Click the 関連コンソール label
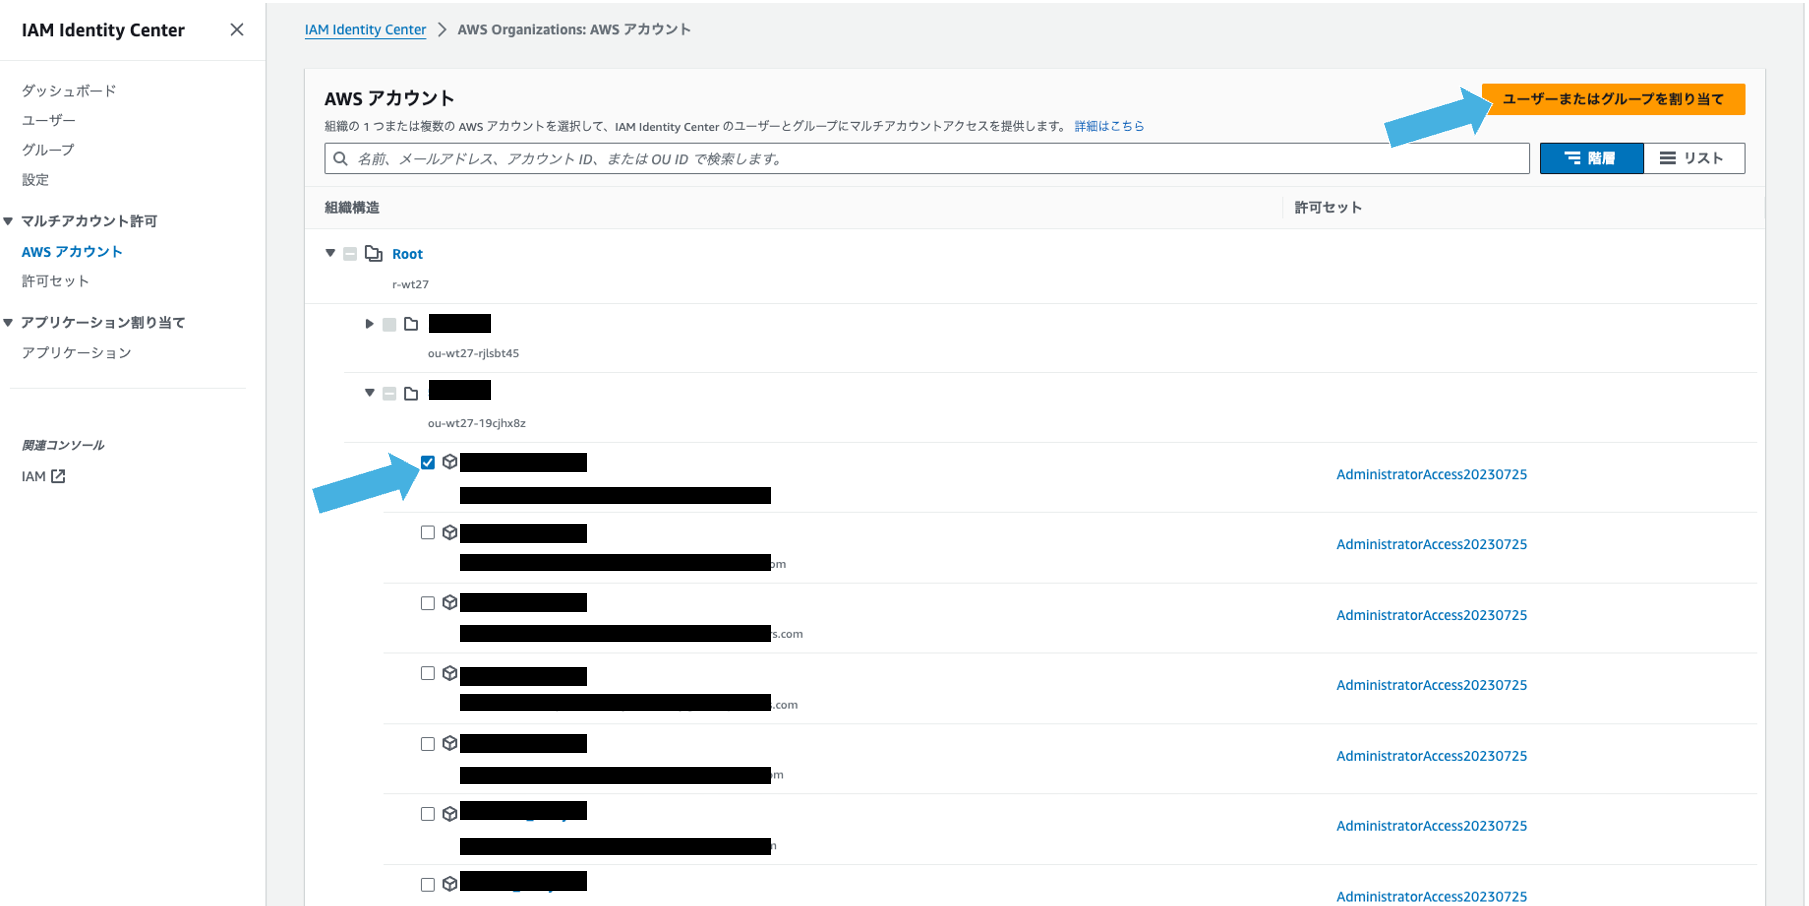1809x906 pixels. point(63,445)
